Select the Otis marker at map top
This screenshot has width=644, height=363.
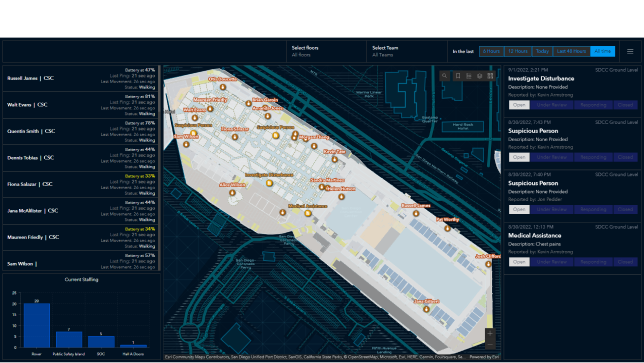[x=223, y=87]
